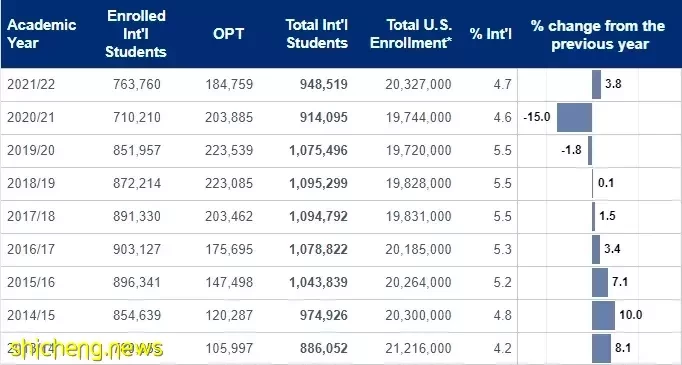Select the 223,539 OPT value
The height and width of the screenshot is (365, 682).
click(229, 150)
